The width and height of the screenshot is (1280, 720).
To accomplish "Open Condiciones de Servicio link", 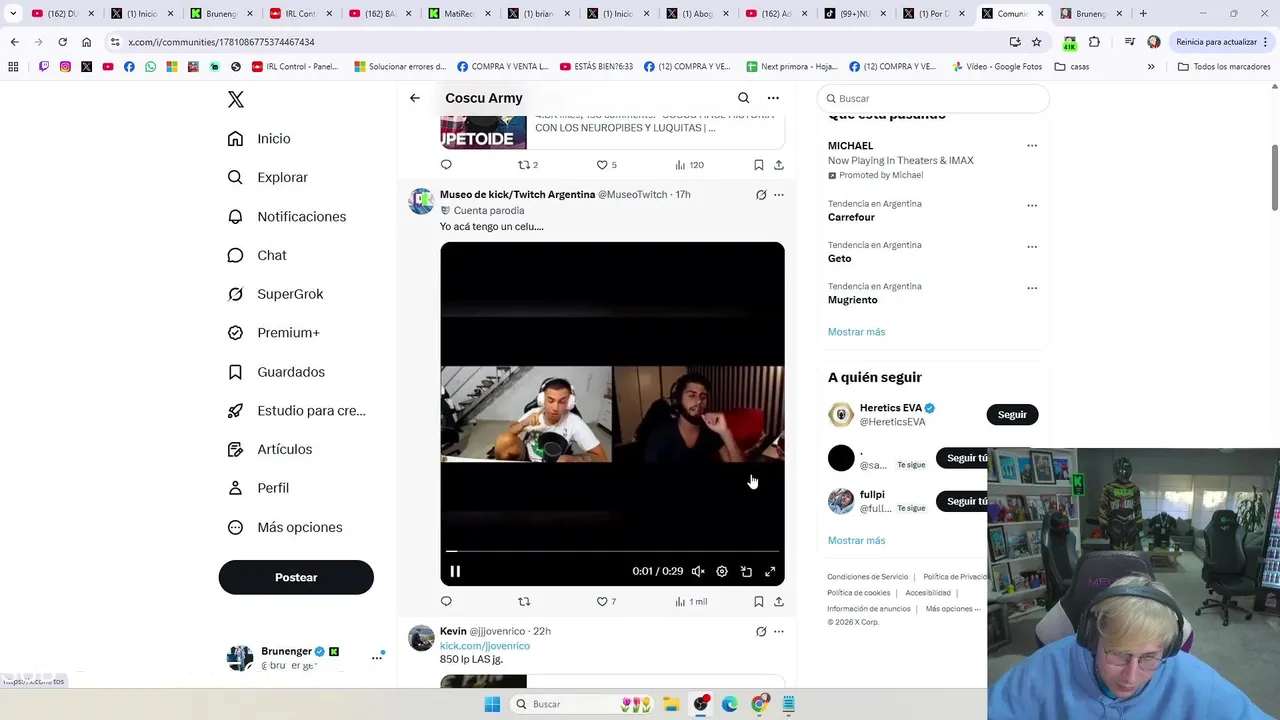I will pyautogui.click(x=868, y=577).
